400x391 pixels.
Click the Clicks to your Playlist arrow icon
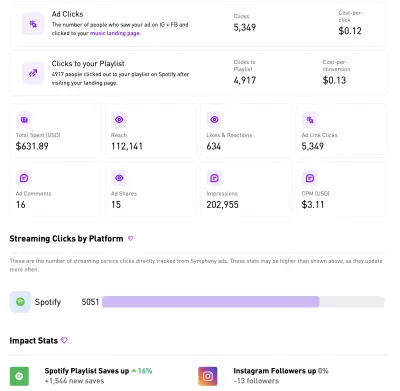pyautogui.click(x=33, y=73)
